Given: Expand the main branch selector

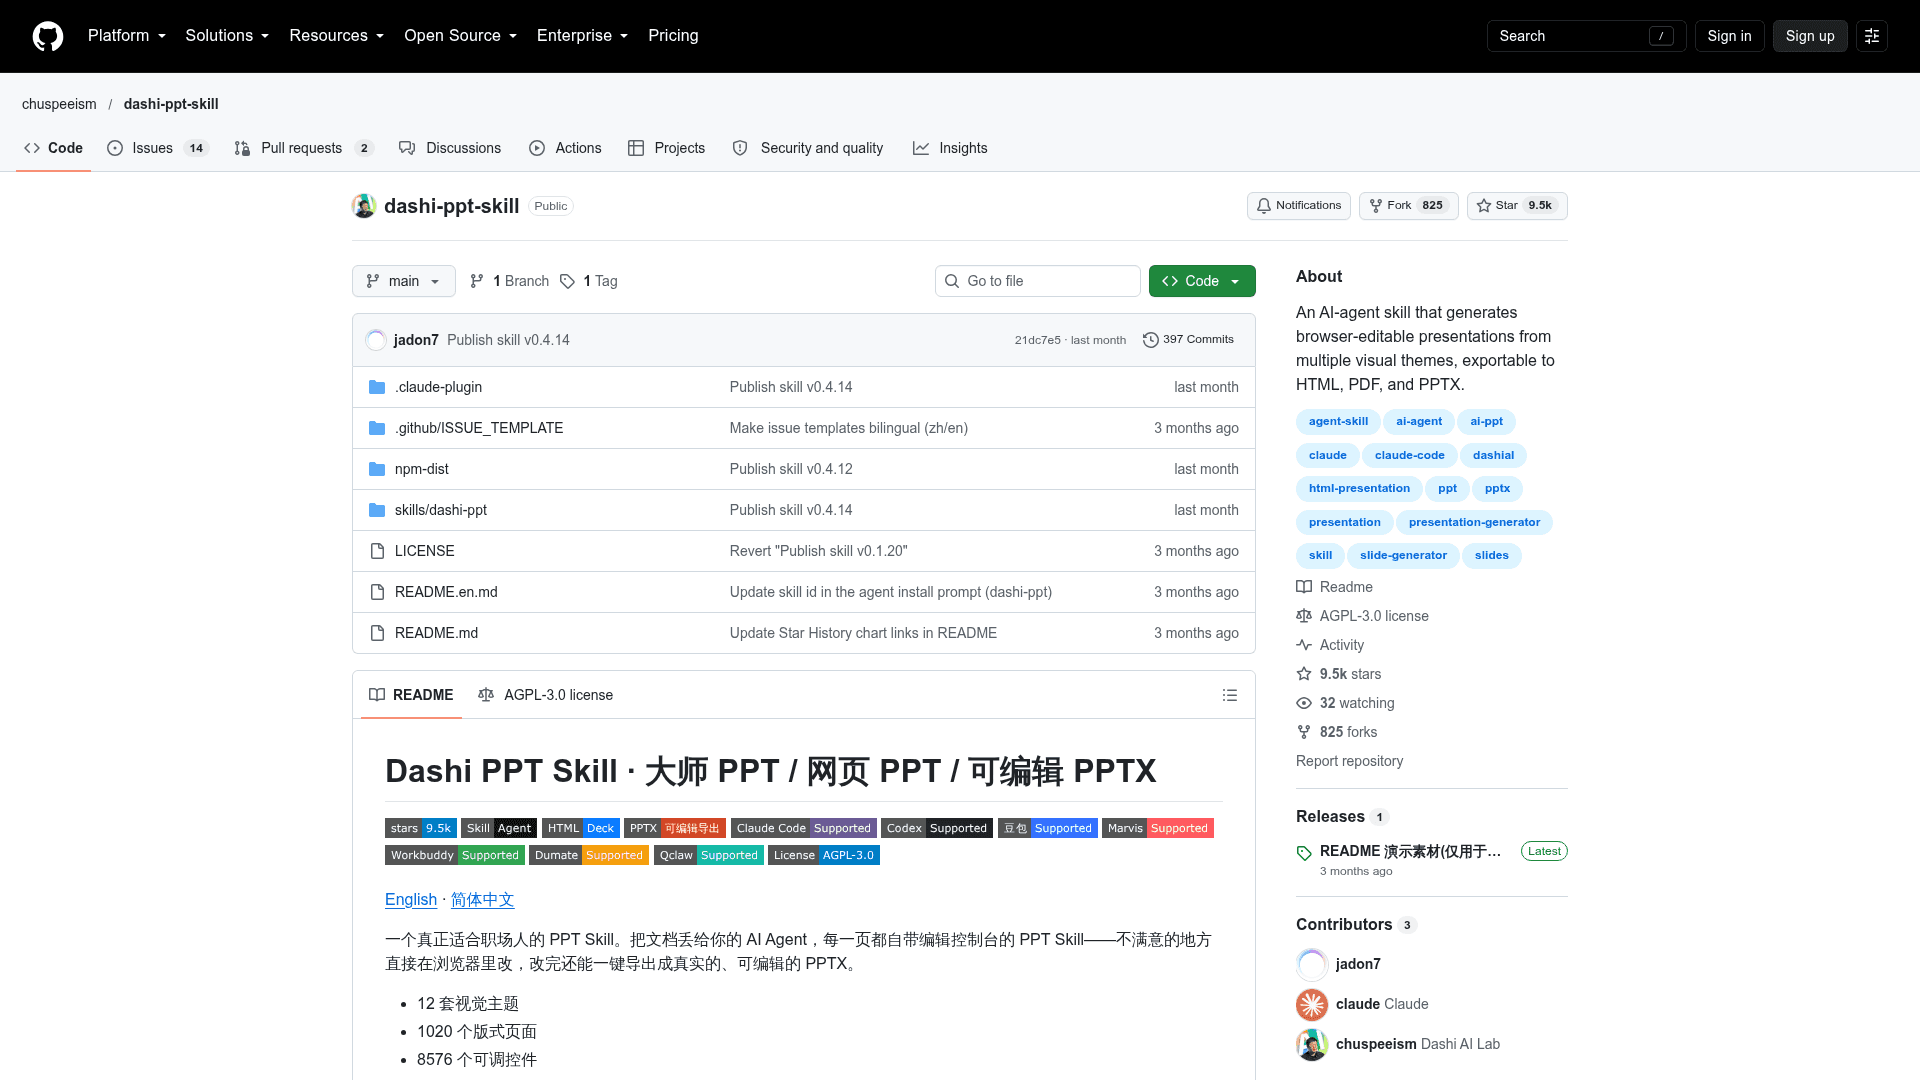Looking at the screenshot, I should [403, 281].
